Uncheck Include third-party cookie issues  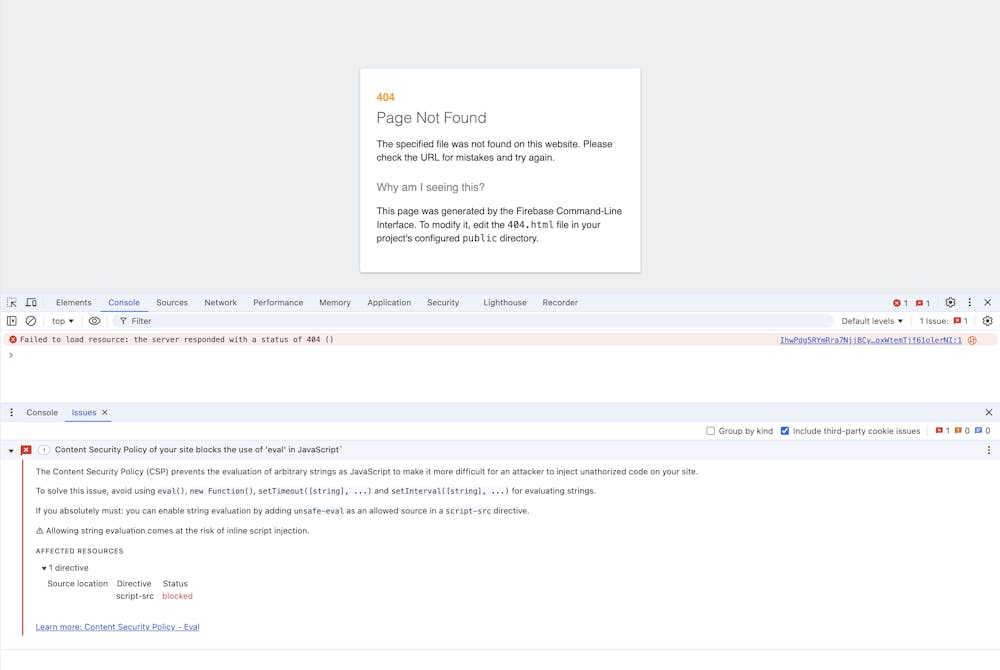tap(785, 431)
